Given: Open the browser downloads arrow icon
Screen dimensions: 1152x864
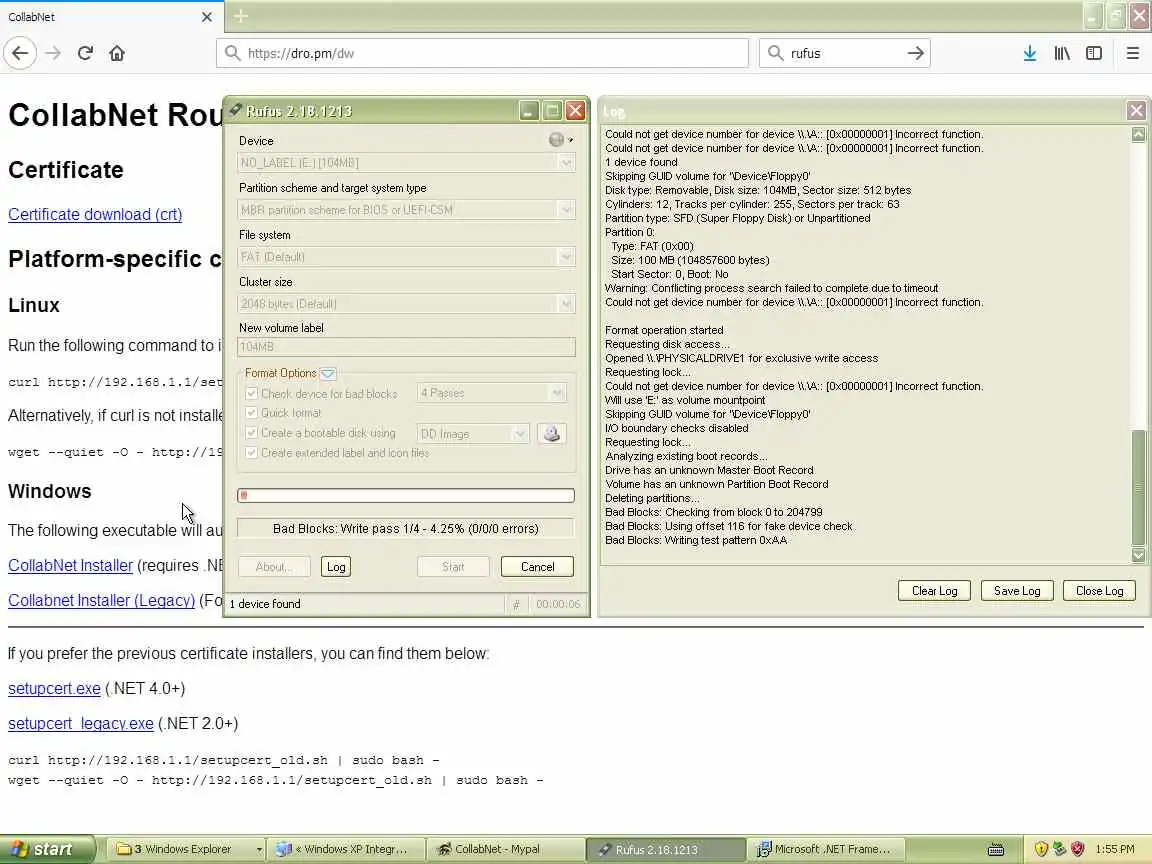Looking at the screenshot, I should [1029, 53].
